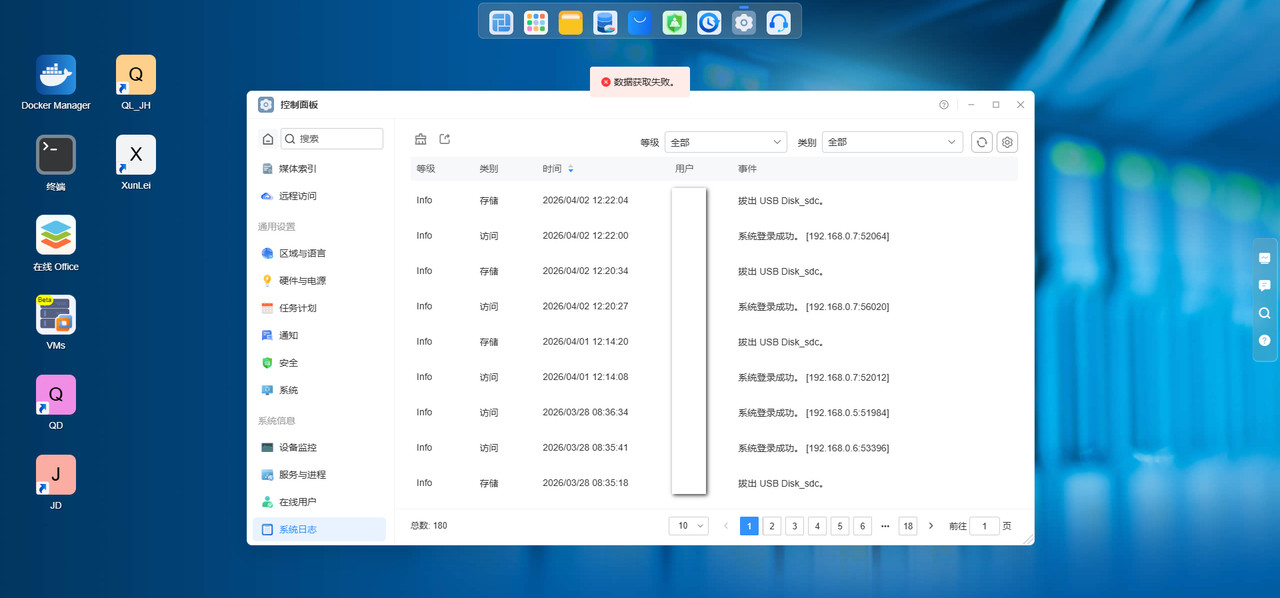Image resolution: width=1280 pixels, height=598 pixels.
Task: Open 服务与进程 in sidebar
Action: 319,475
